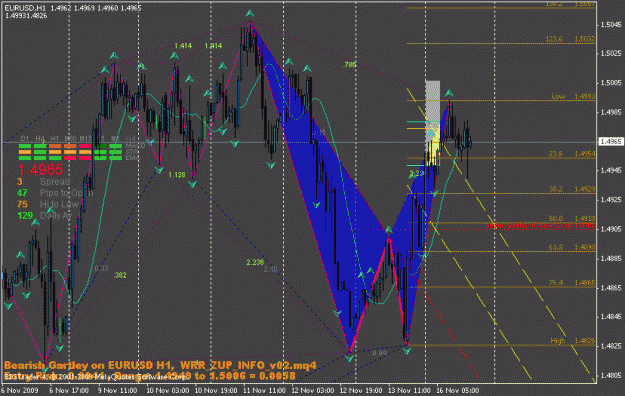Screen dimensions: 625x396
Task: Click the 9 Nov 11:00 time label
Action: click(x=117, y=390)
